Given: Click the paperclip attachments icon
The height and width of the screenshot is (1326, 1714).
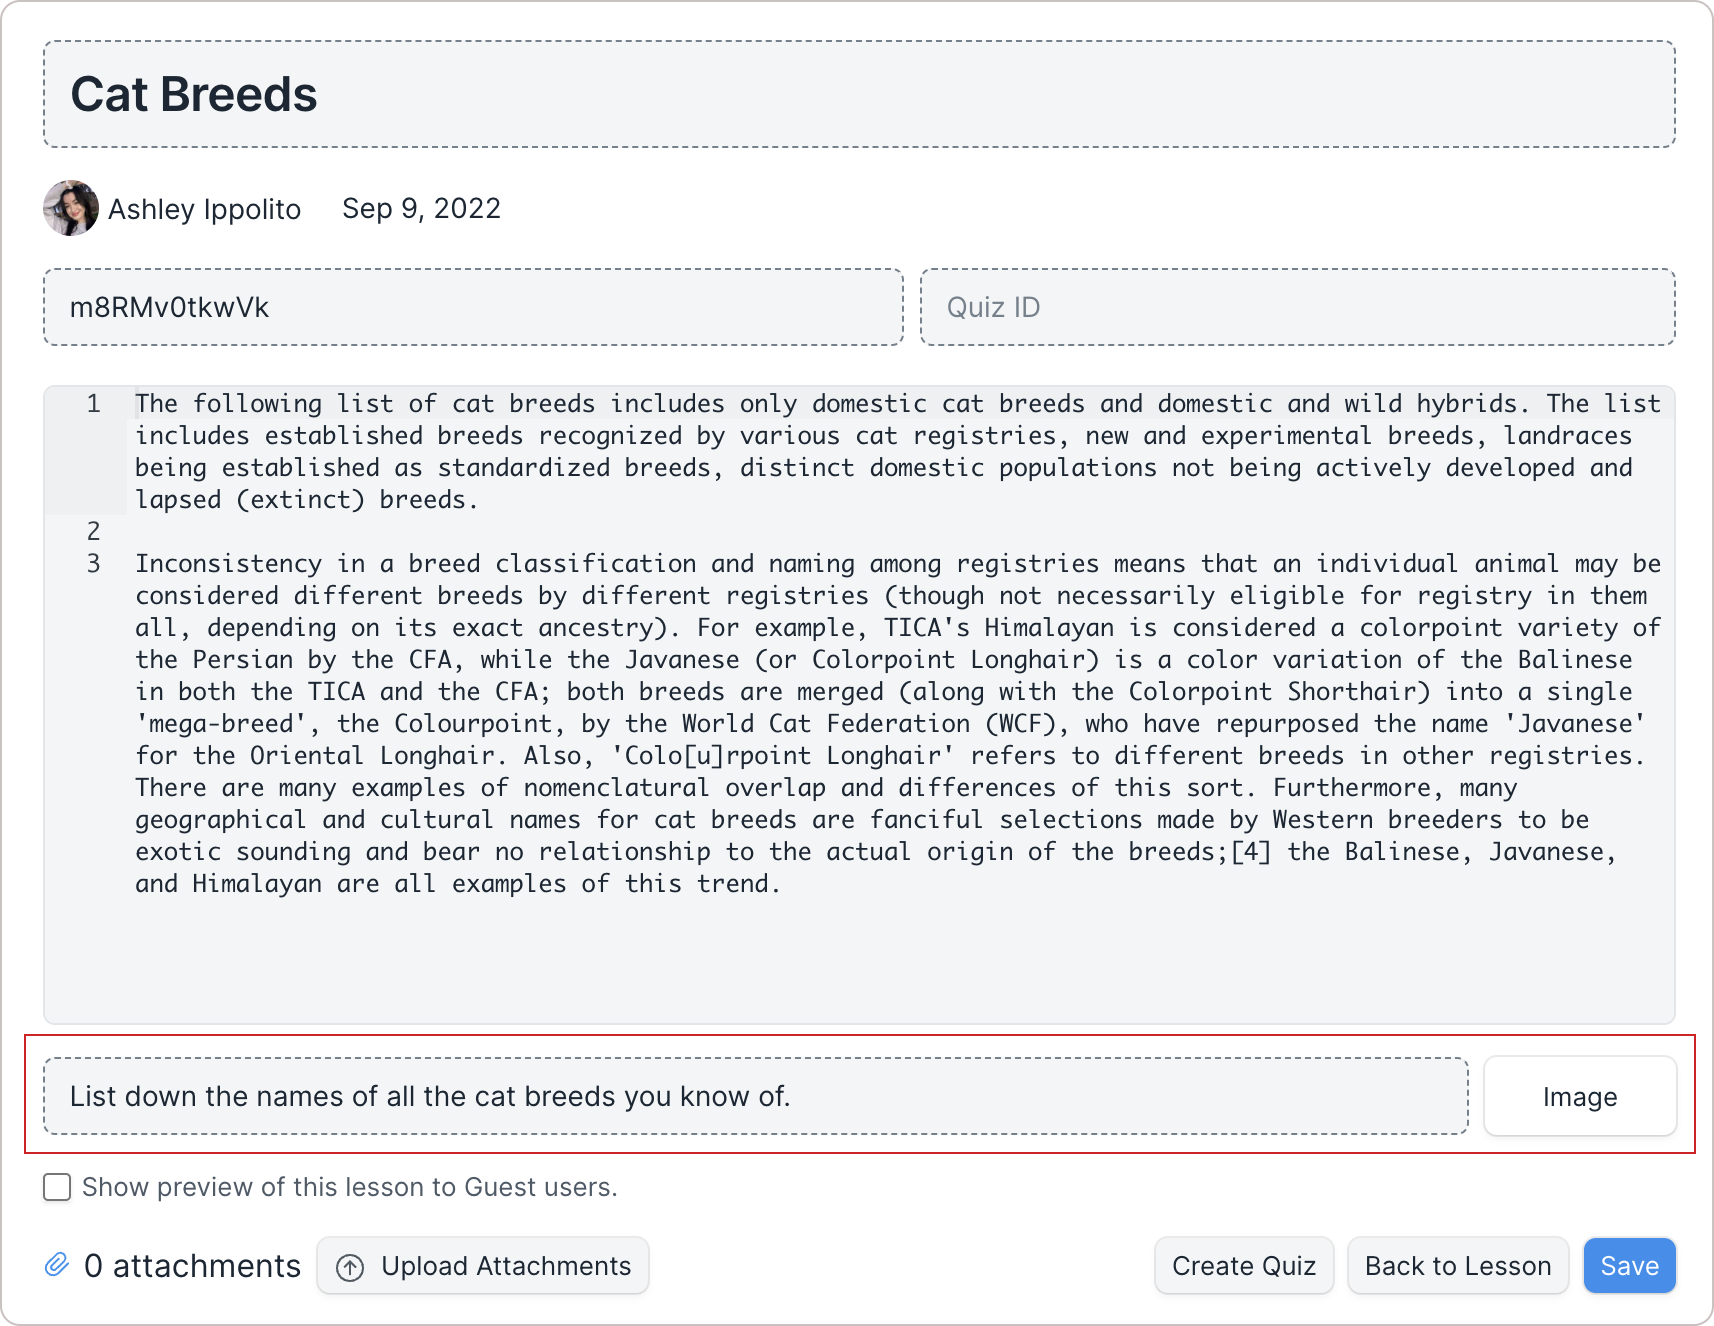Looking at the screenshot, I should [x=57, y=1265].
